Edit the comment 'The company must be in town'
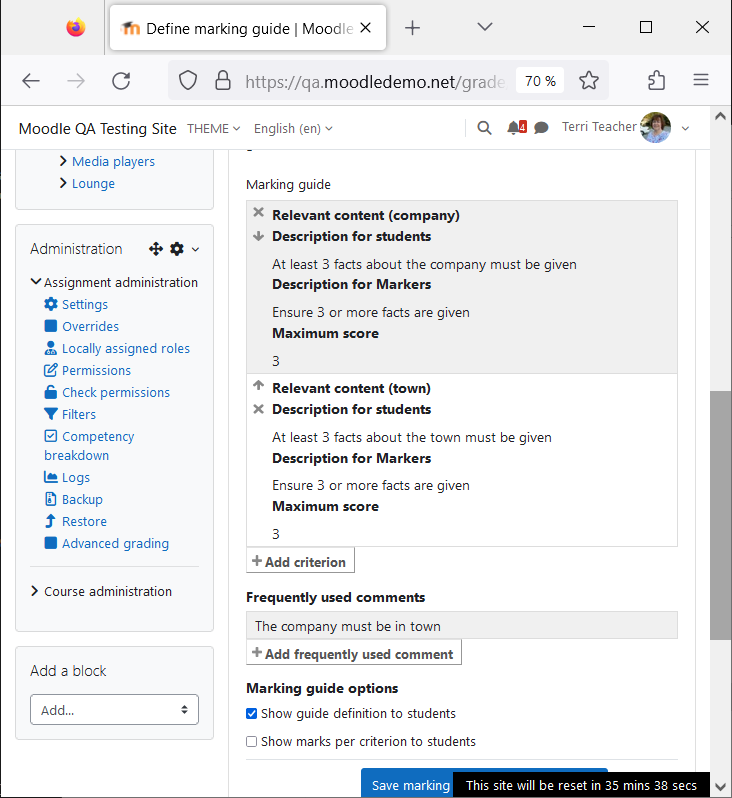The height and width of the screenshot is (798, 732). pyautogui.click(x=462, y=625)
